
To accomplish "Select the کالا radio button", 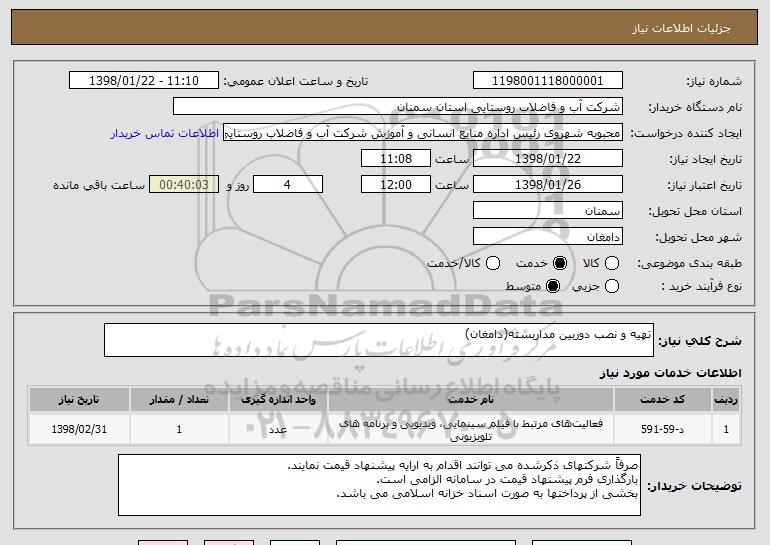I will (x=611, y=263).
